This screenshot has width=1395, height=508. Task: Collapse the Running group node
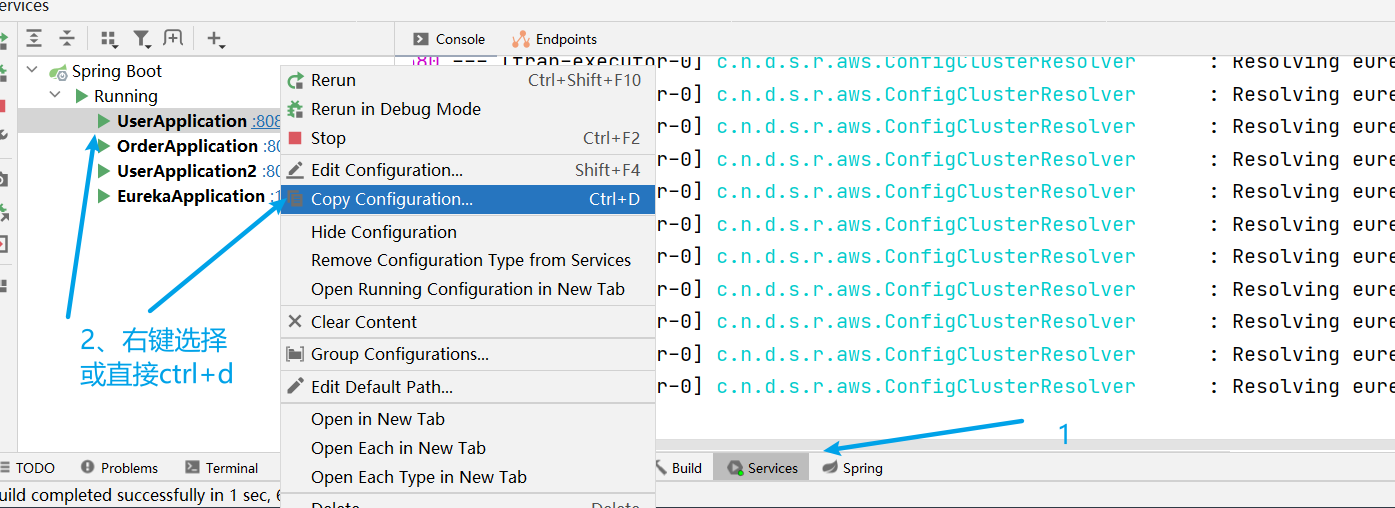click(x=55, y=96)
